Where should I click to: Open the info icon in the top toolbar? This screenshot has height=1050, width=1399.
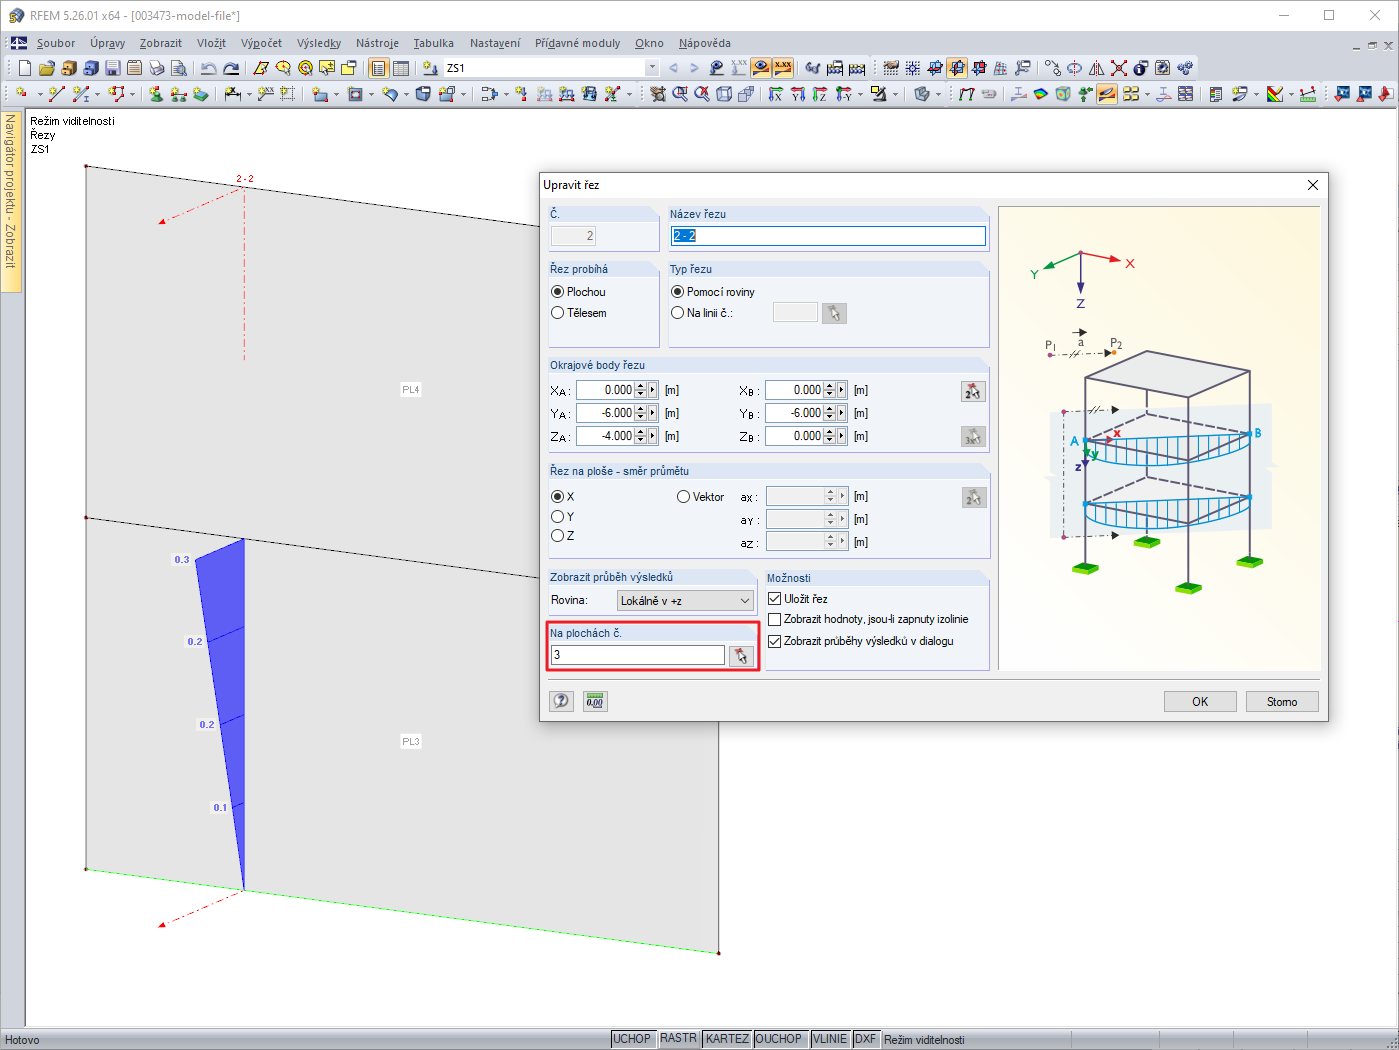[x=1141, y=68]
